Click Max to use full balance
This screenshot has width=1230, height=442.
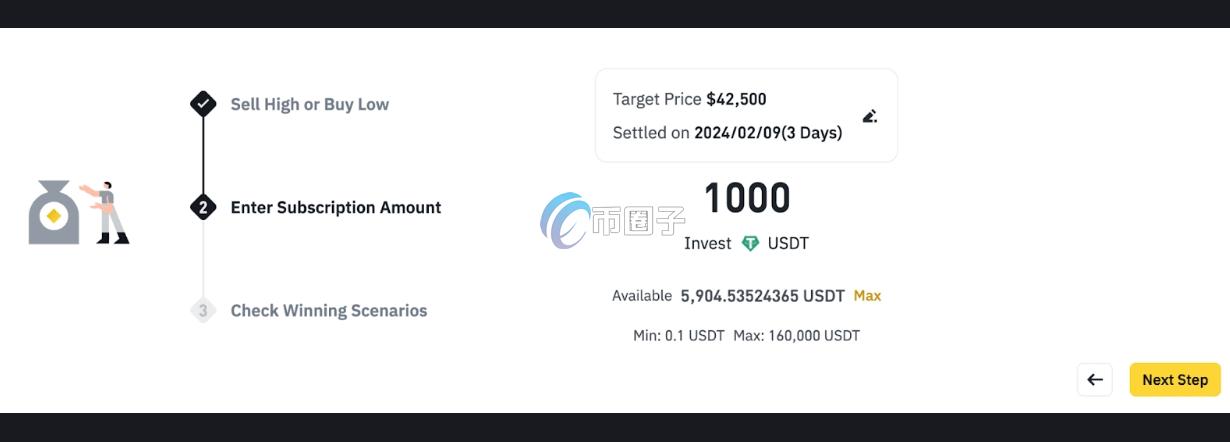[x=867, y=296]
